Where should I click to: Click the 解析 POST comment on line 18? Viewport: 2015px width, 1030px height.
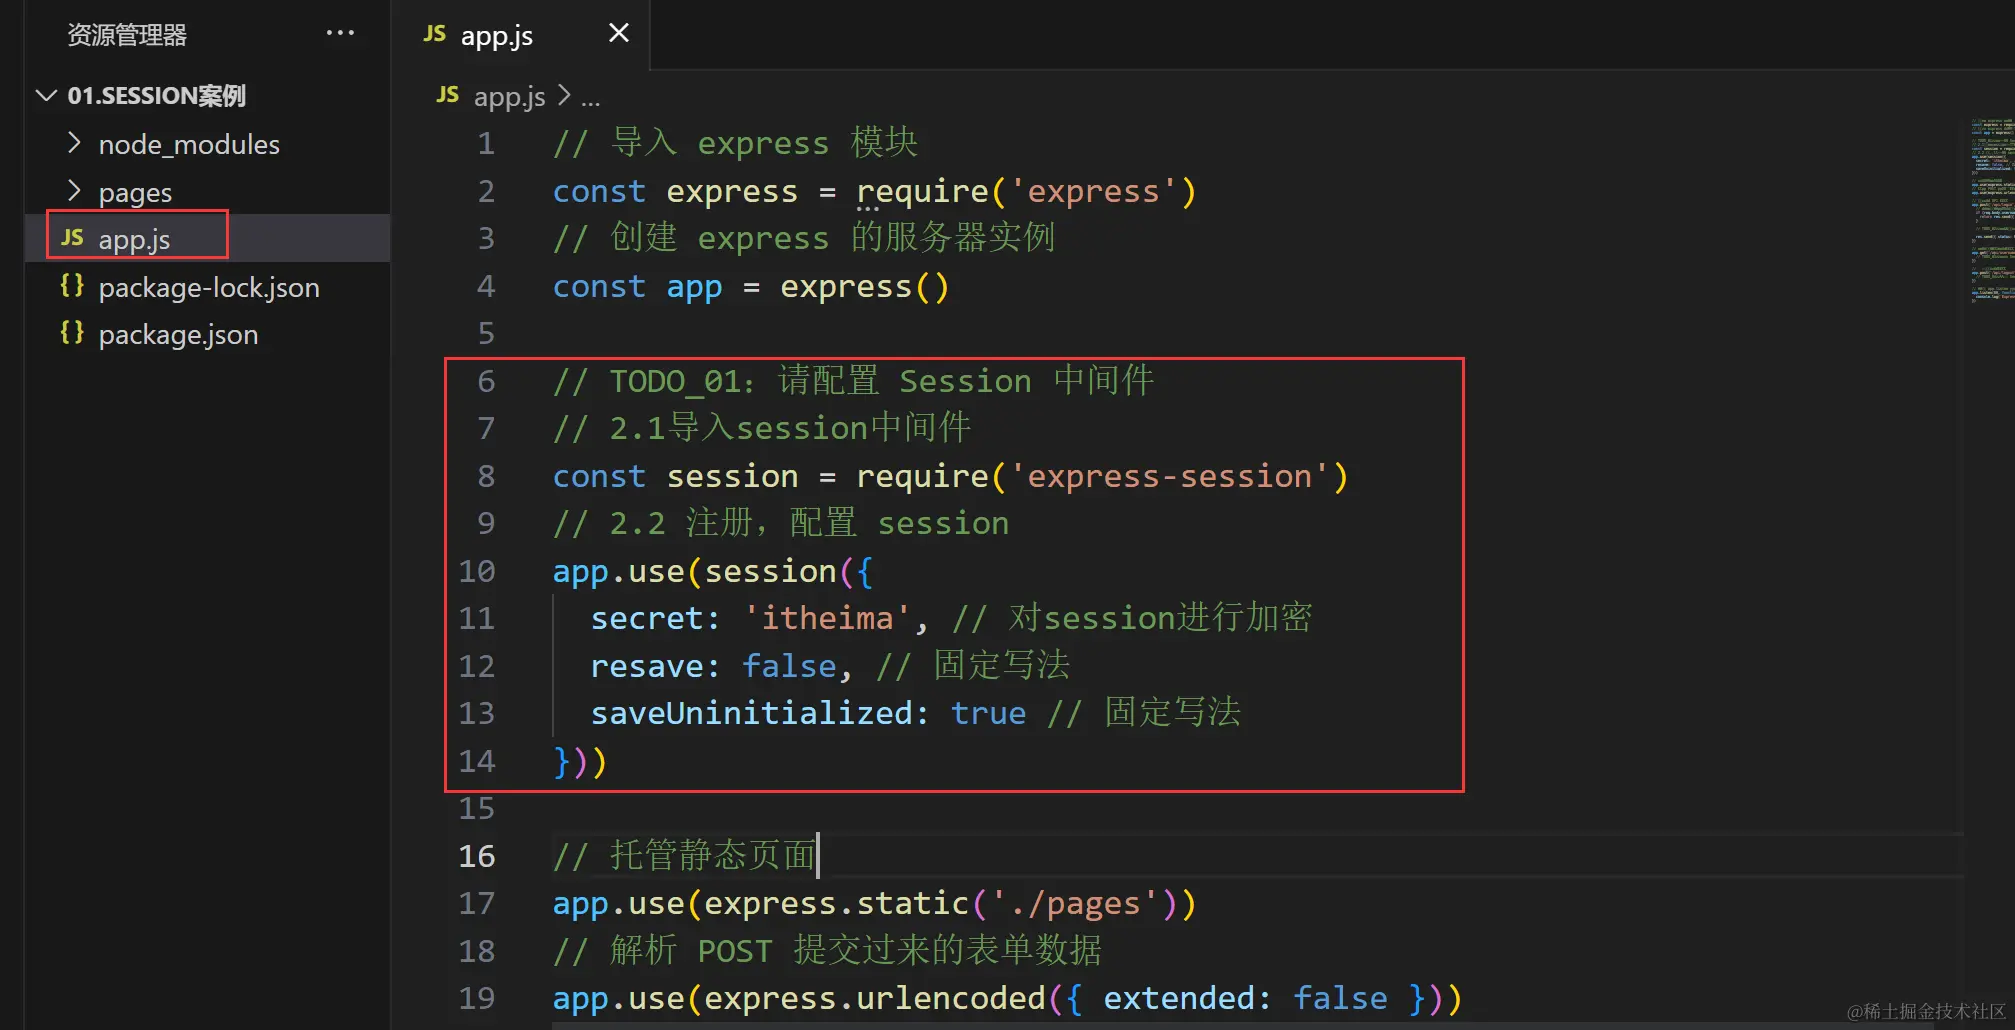[827, 950]
